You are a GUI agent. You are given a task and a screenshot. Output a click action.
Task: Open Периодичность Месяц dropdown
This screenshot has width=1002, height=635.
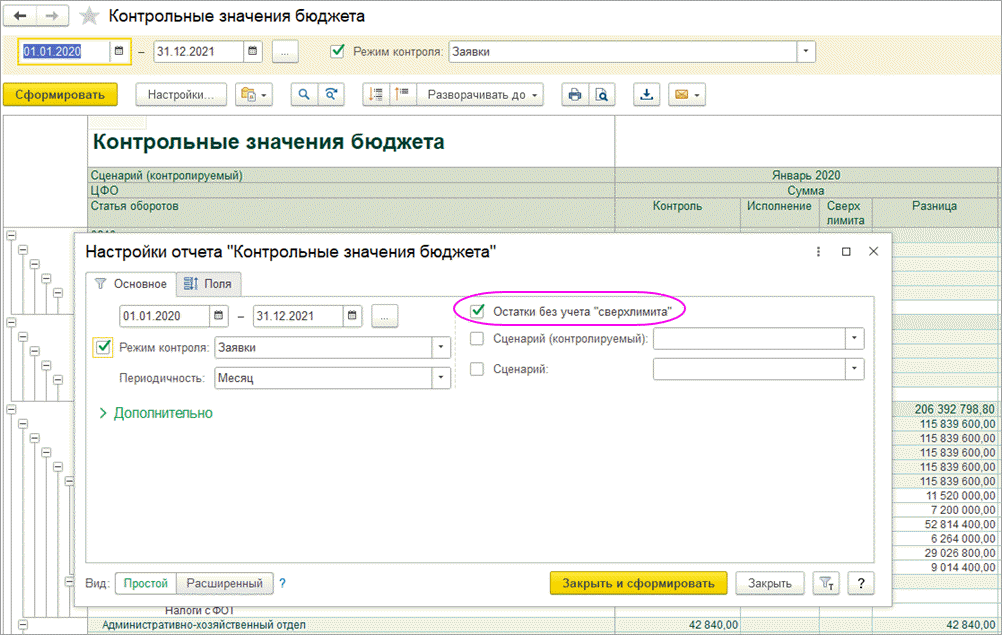point(441,378)
